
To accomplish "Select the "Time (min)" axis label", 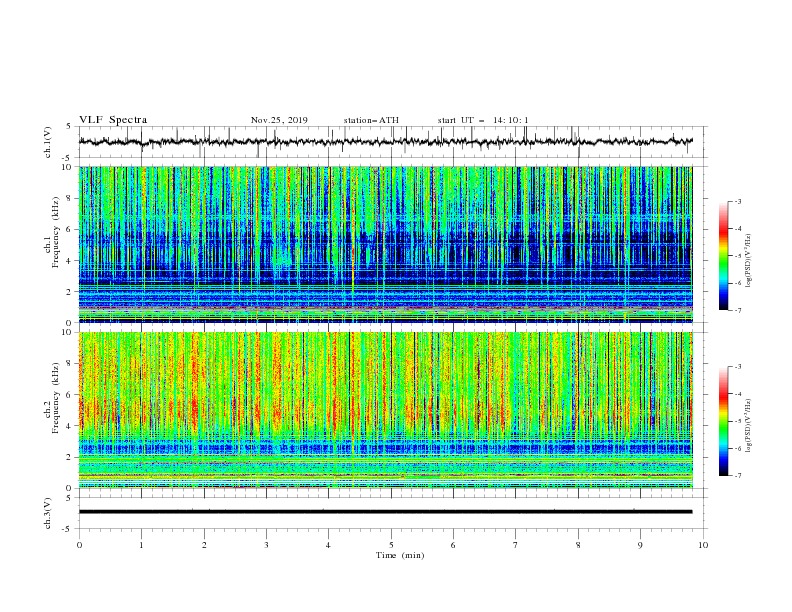I will point(400,555).
